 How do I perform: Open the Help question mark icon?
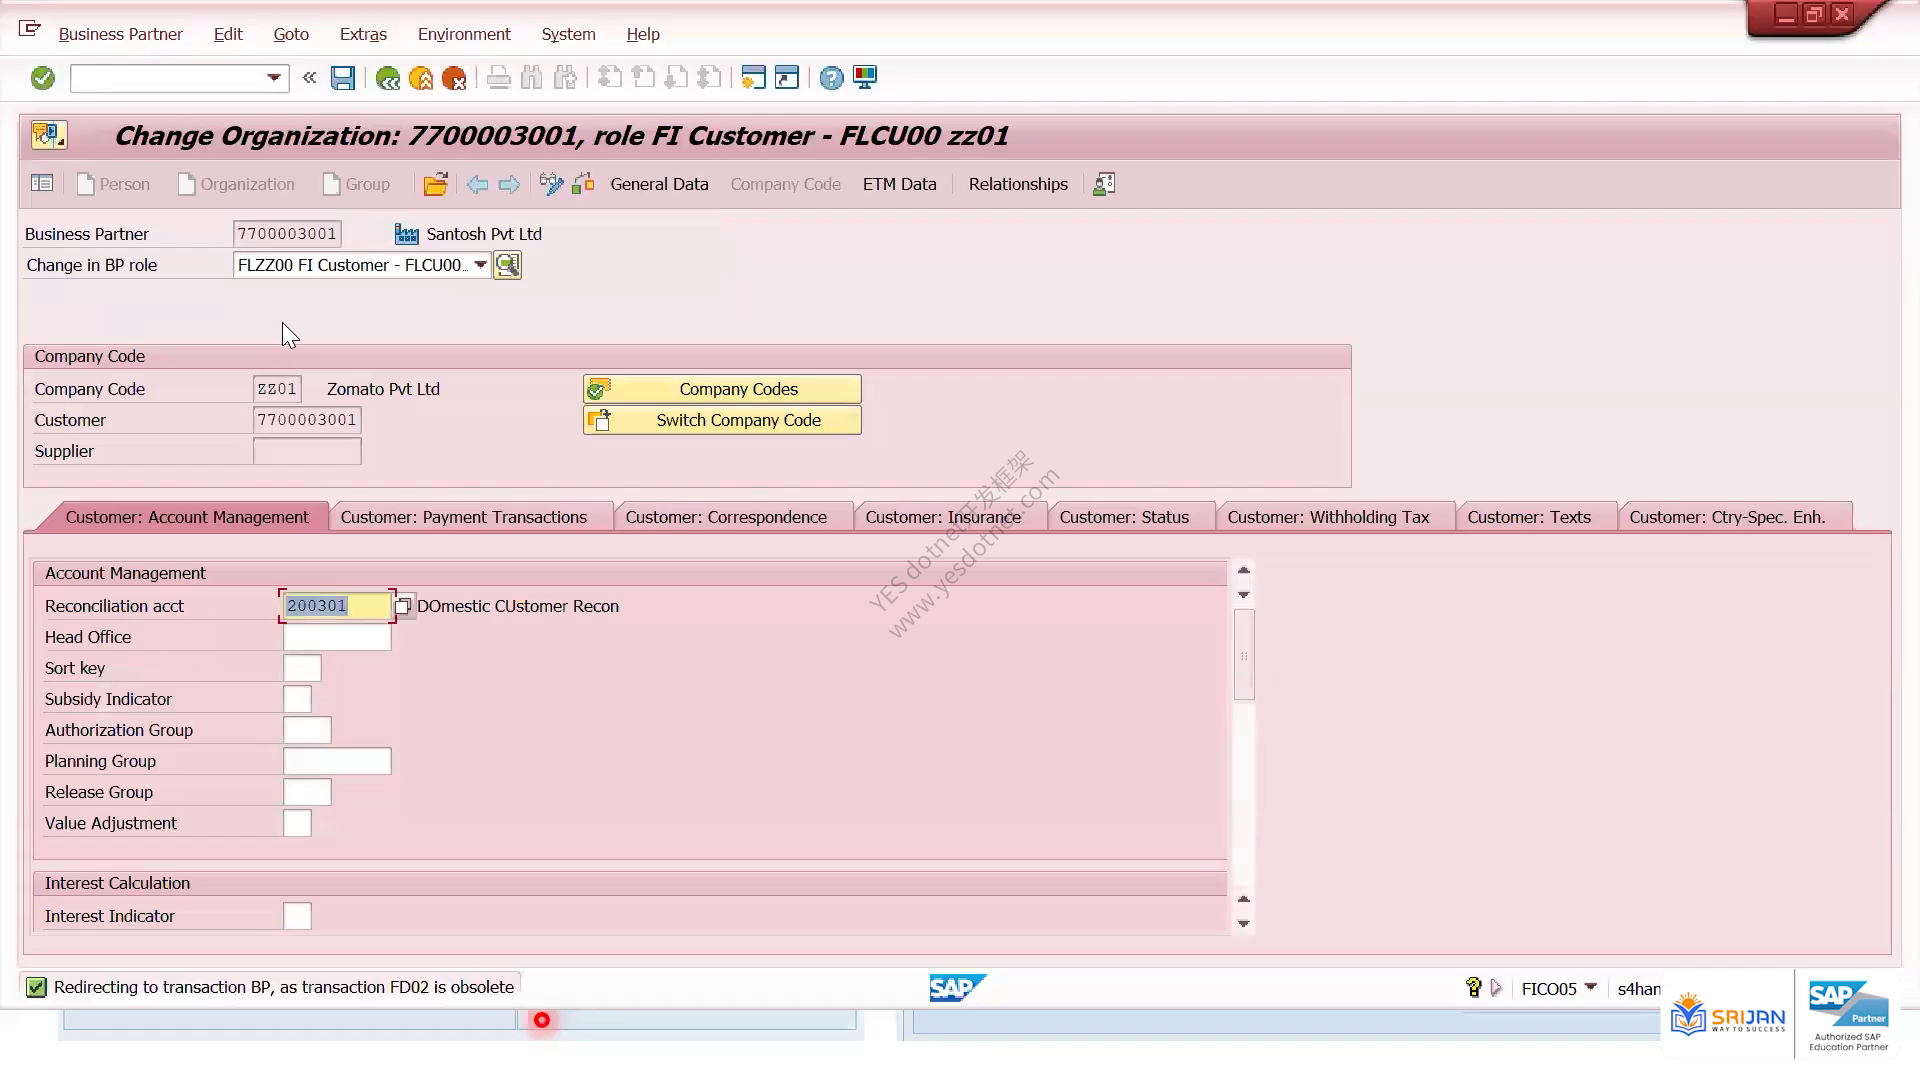pyautogui.click(x=831, y=78)
